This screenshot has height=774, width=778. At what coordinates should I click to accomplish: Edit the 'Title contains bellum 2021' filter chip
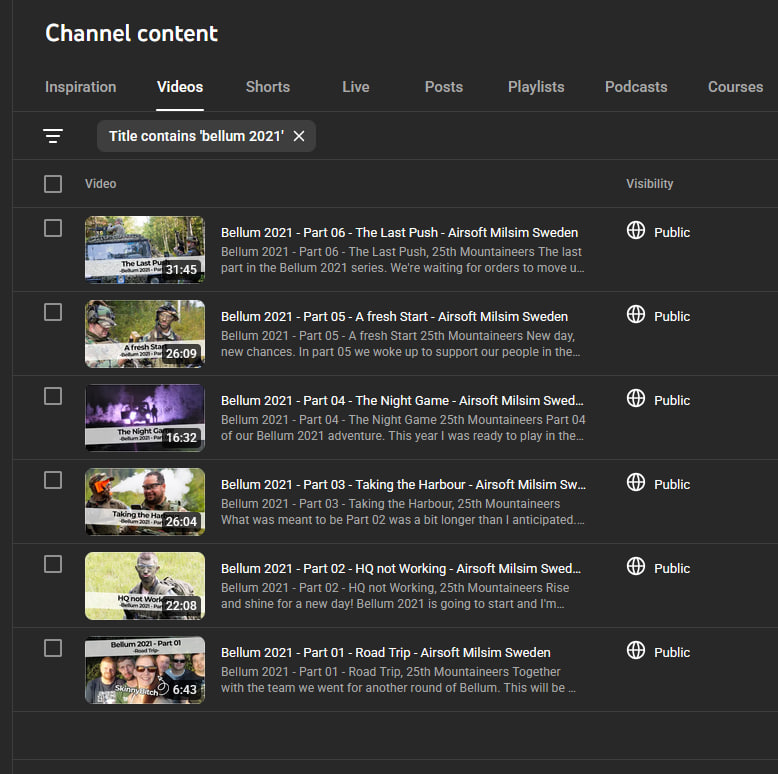tap(196, 136)
